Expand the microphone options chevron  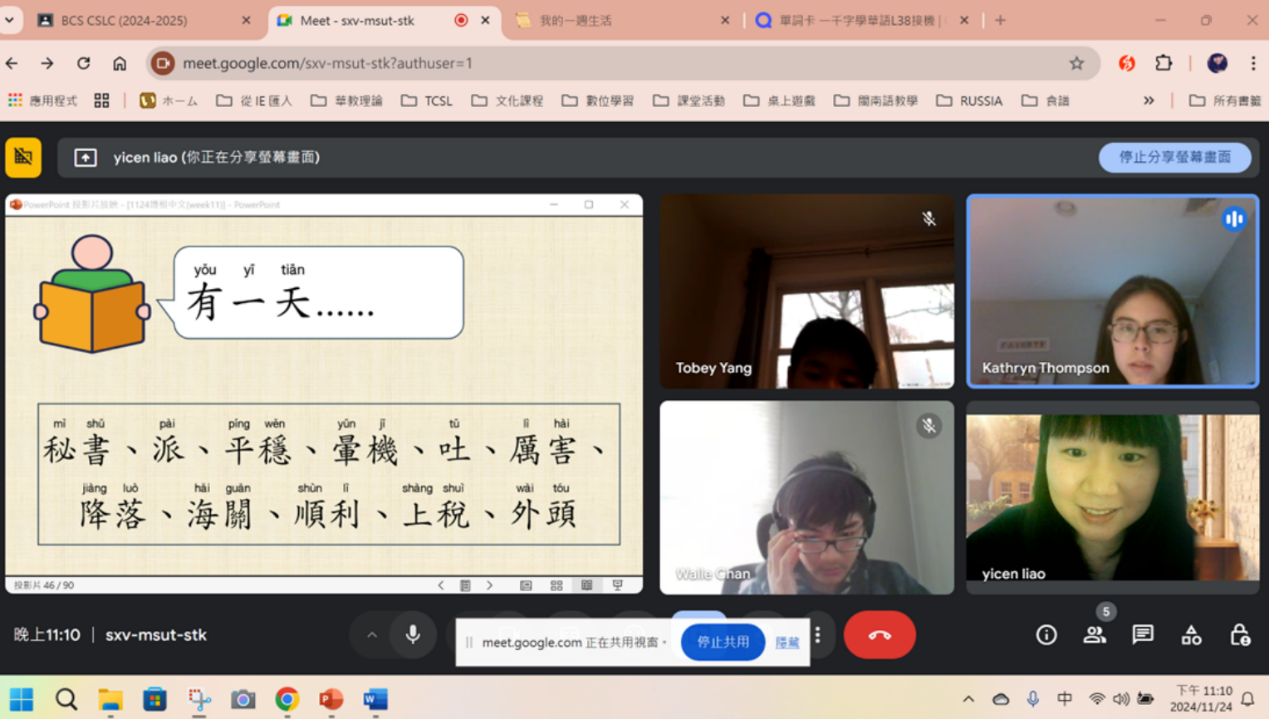pos(372,634)
